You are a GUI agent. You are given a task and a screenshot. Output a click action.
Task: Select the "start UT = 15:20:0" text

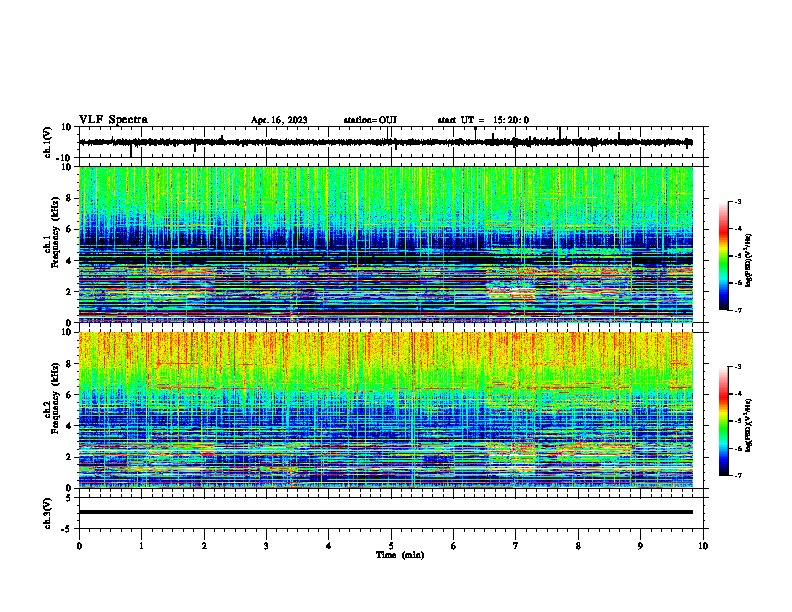point(483,120)
